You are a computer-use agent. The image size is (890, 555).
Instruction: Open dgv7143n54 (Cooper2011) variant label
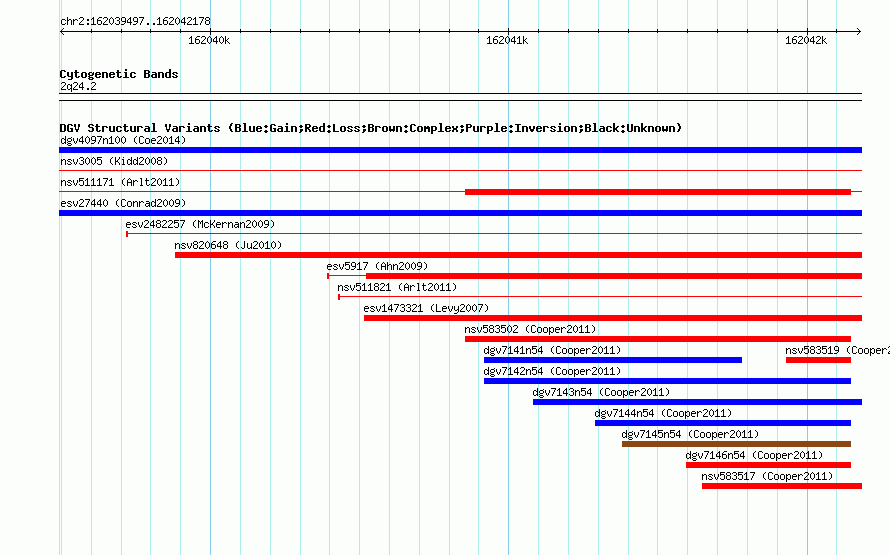point(601,392)
